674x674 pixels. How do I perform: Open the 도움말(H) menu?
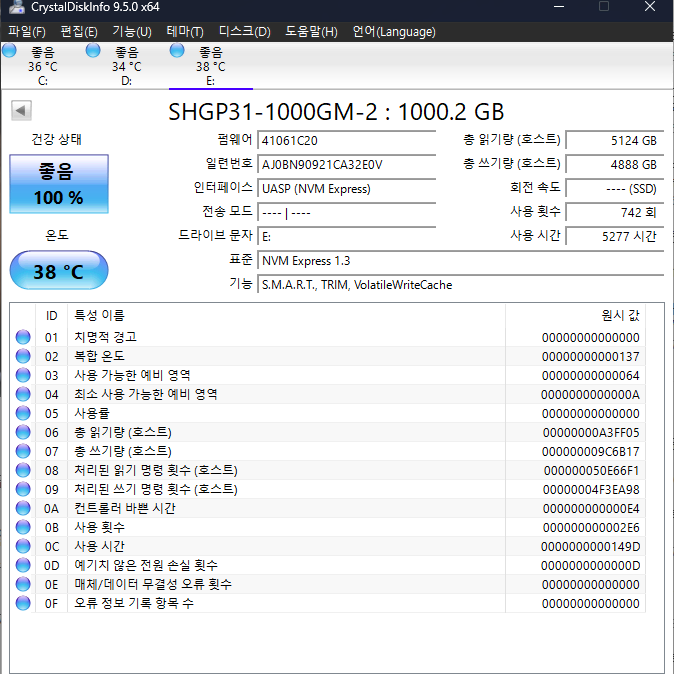(x=311, y=32)
